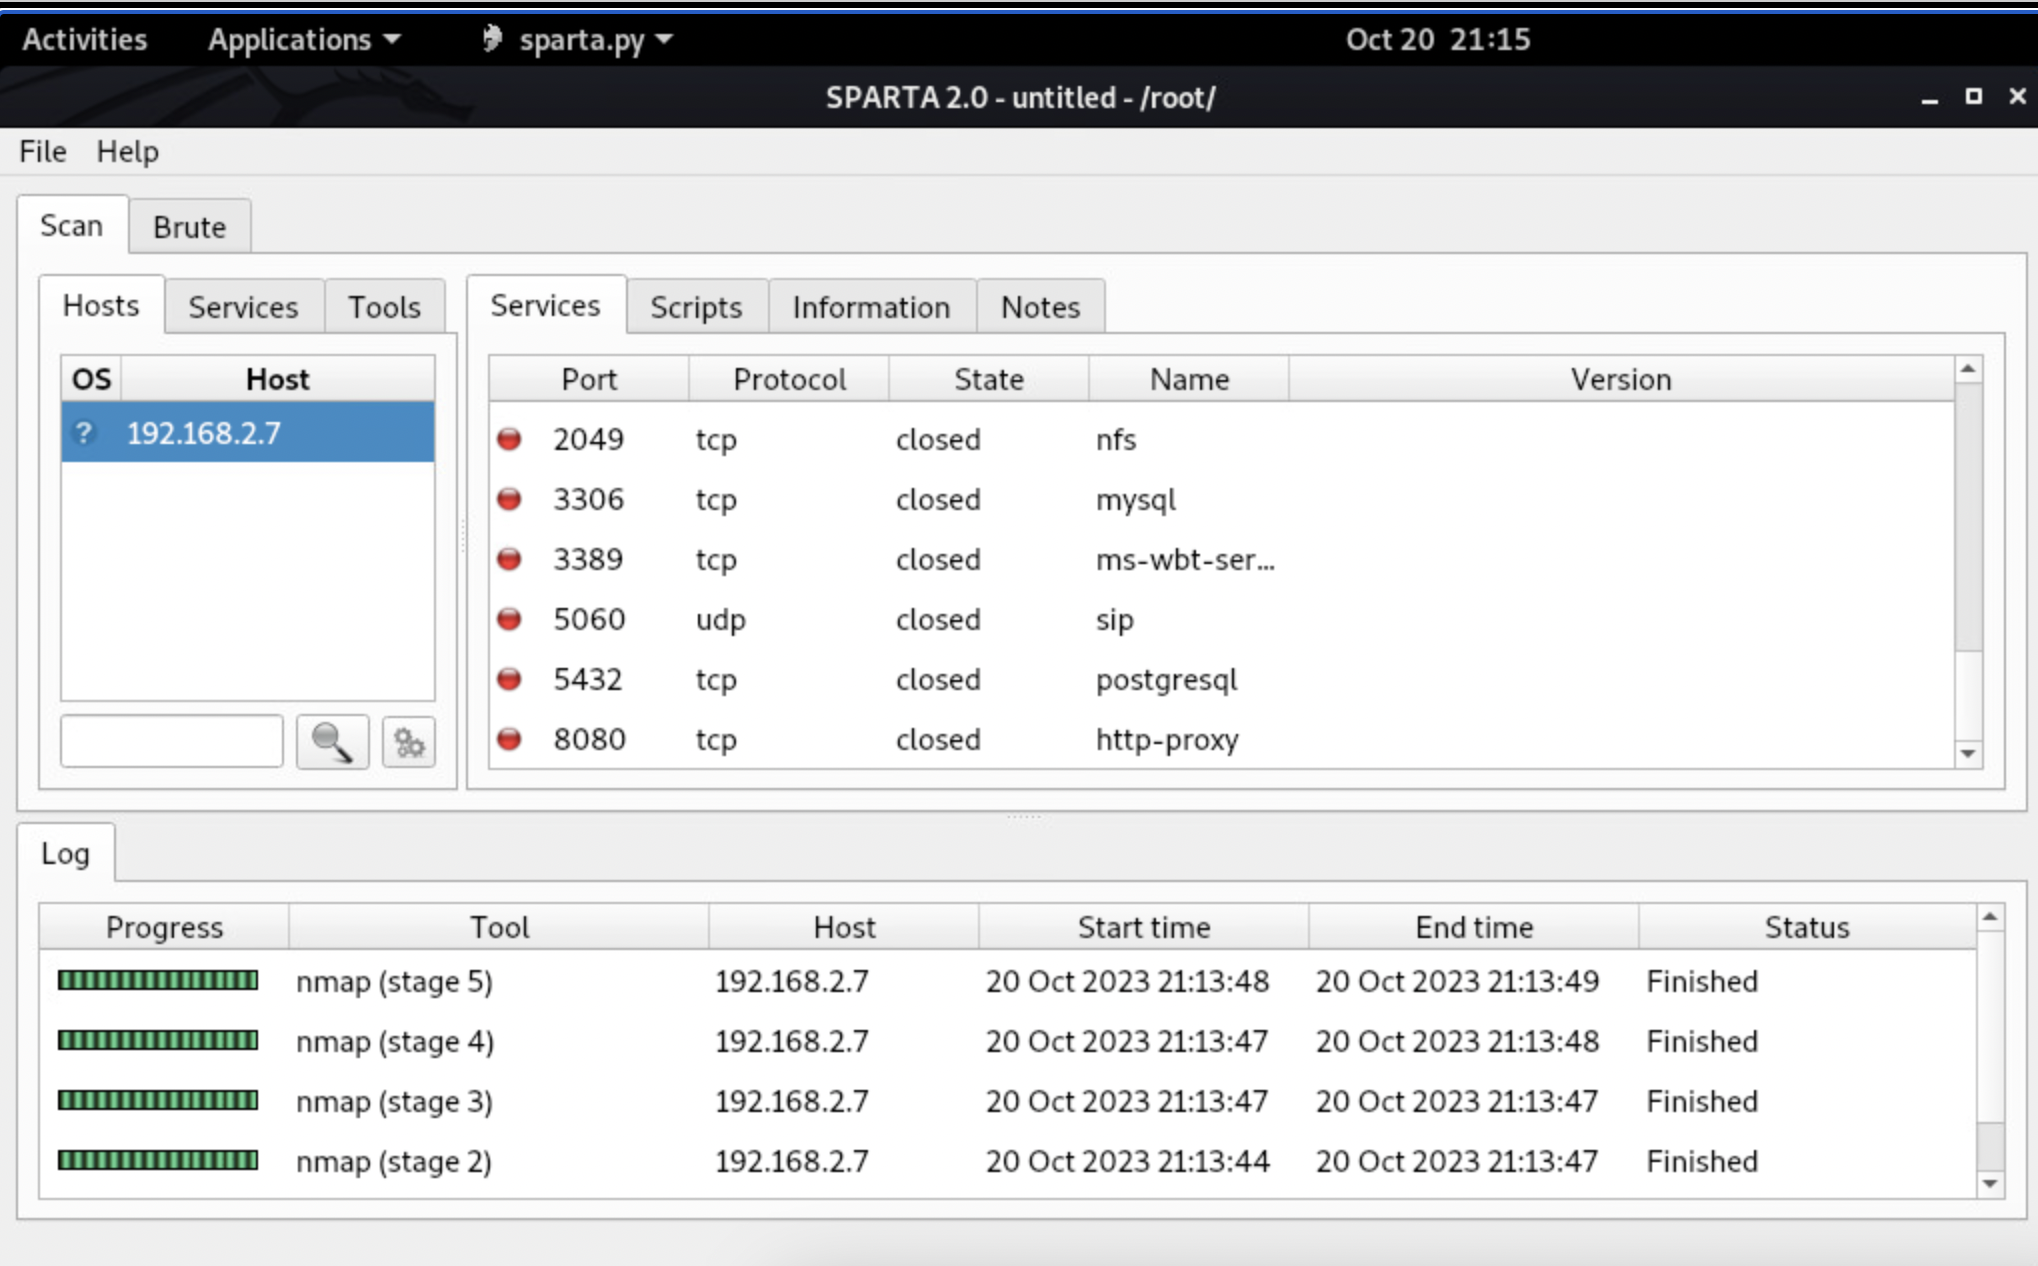
Task: Click red status dot for port 3306
Action: point(510,499)
